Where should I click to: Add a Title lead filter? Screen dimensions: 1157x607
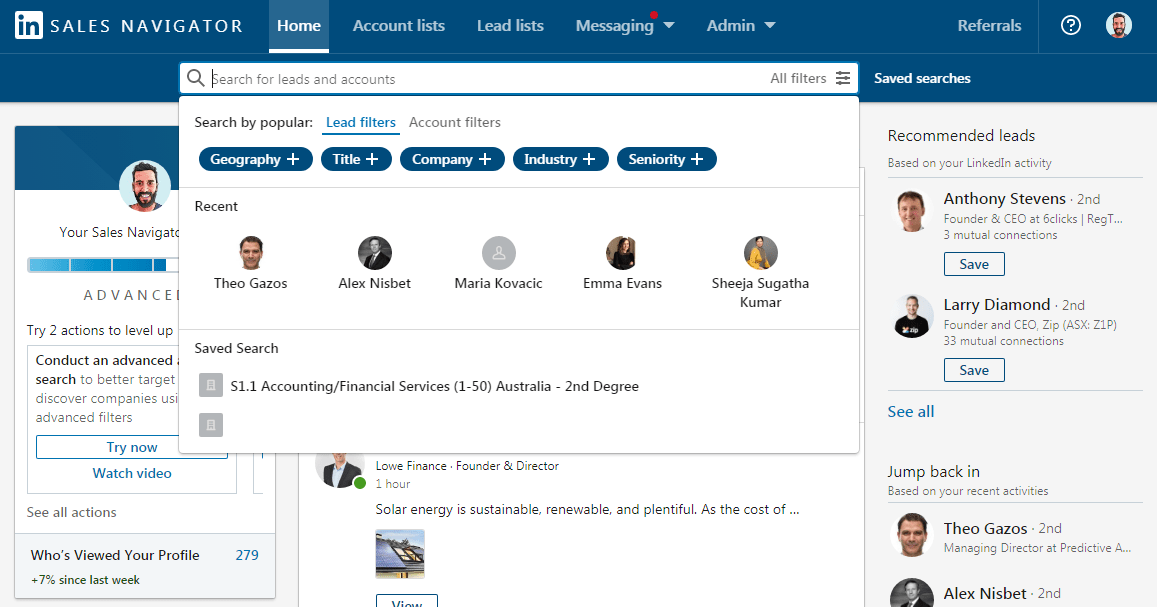356,159
